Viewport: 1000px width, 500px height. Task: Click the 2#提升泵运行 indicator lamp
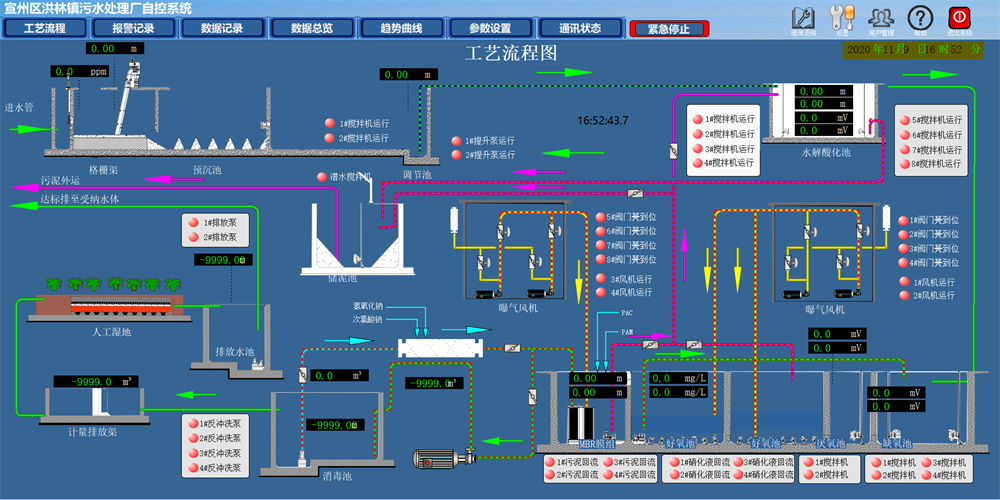[x=457, y=155]
